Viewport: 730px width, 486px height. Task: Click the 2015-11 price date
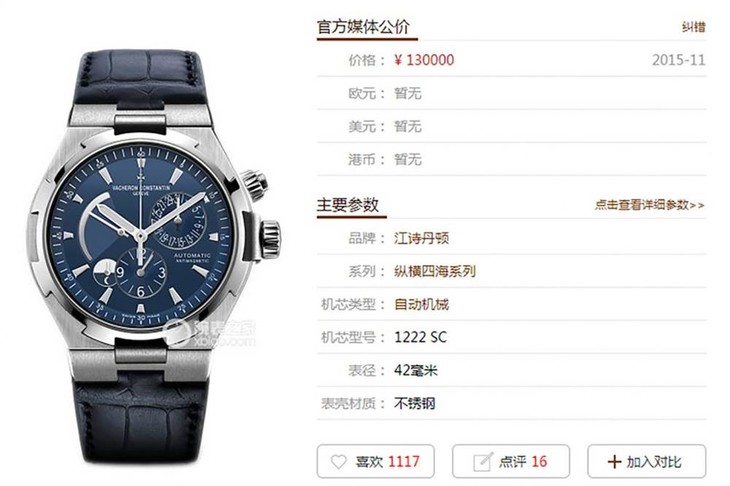[x=679, y=60]
